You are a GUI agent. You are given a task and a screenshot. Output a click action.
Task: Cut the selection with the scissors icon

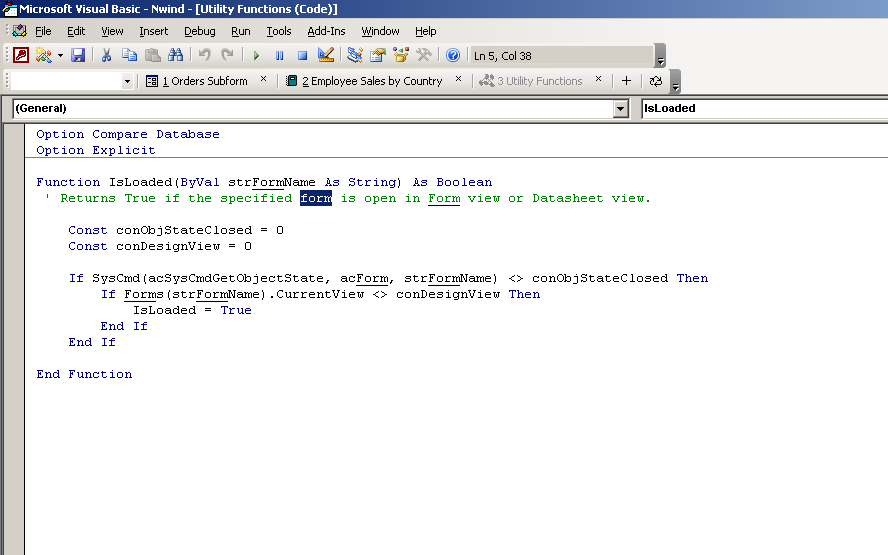coord(106,55)
